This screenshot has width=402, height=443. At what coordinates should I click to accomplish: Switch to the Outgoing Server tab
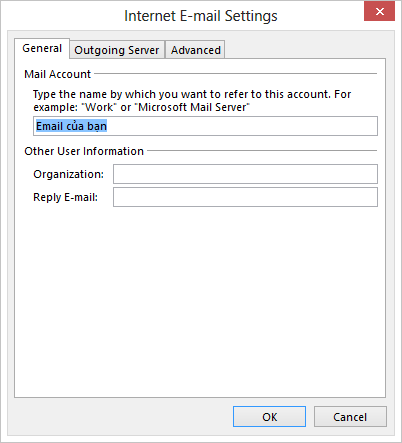(117, 50)
